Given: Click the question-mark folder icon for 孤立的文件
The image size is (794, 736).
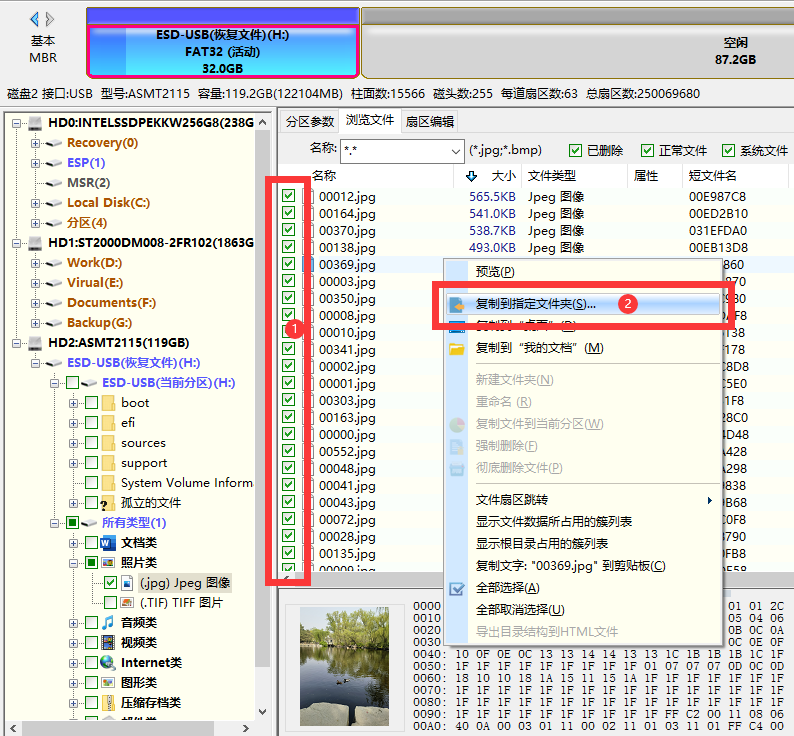Looking at the screenshot, I should (x=107, y=503).
